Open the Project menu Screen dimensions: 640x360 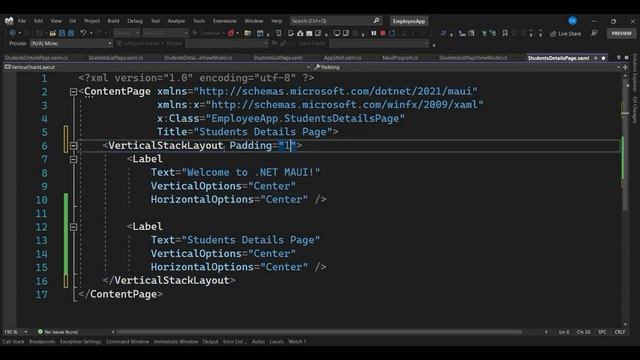92,21
